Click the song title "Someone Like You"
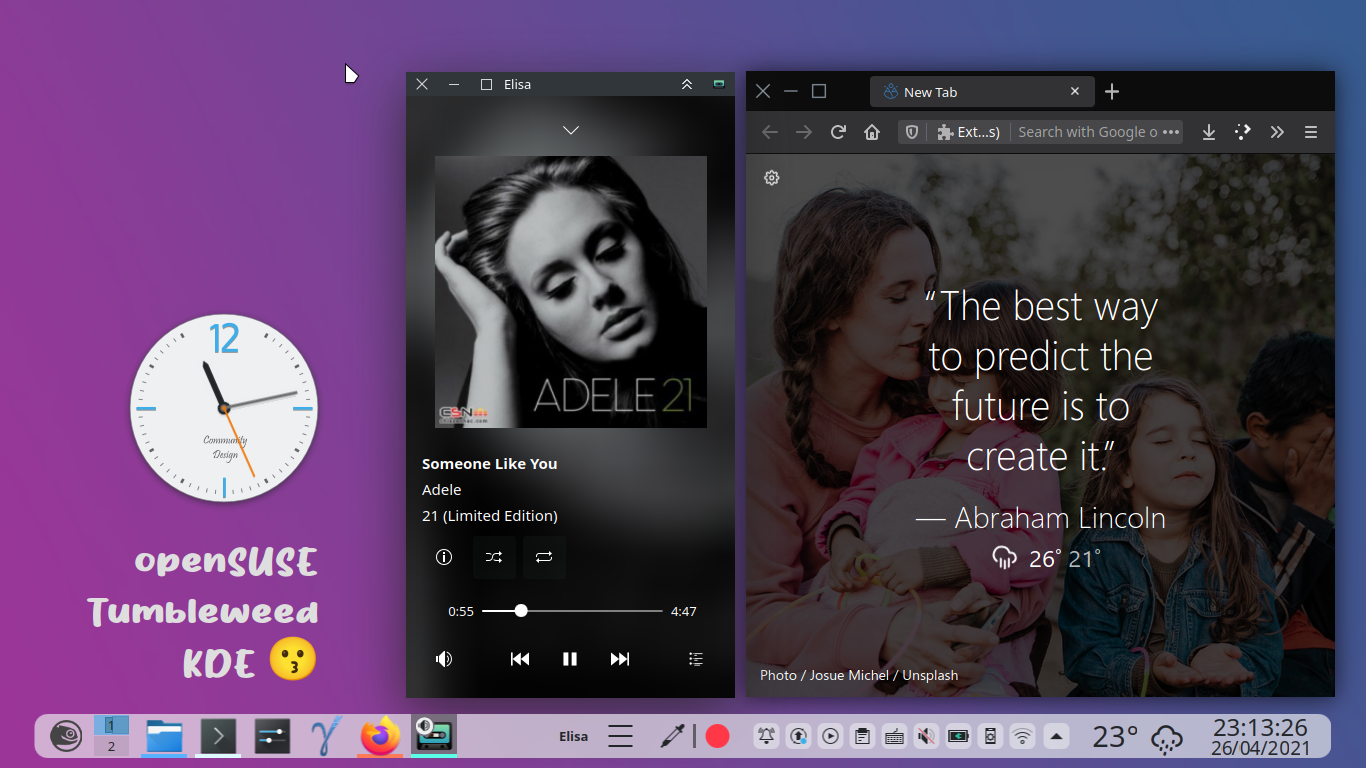 (x=490, y=464)
